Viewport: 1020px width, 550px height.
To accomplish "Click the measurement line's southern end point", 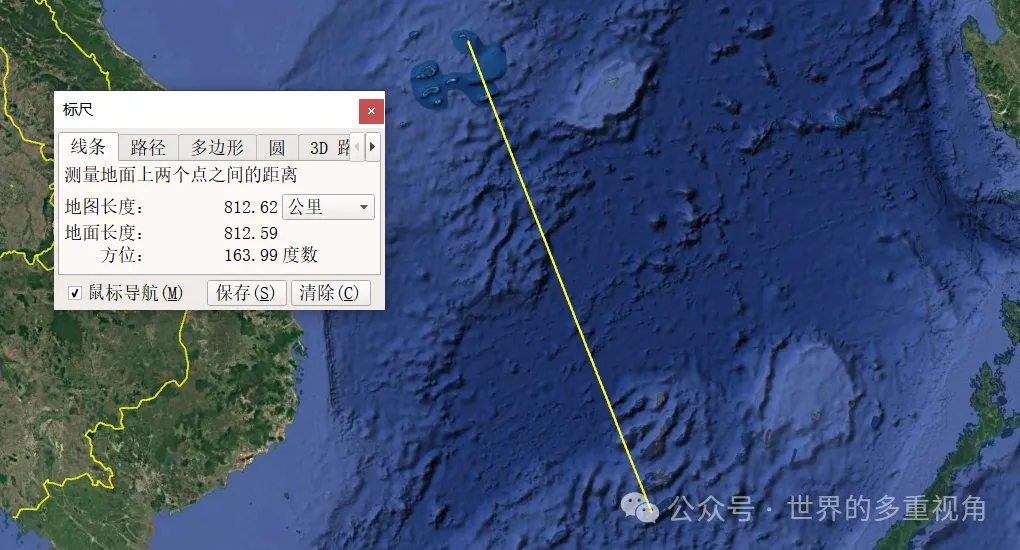I will tap(652, 520).
